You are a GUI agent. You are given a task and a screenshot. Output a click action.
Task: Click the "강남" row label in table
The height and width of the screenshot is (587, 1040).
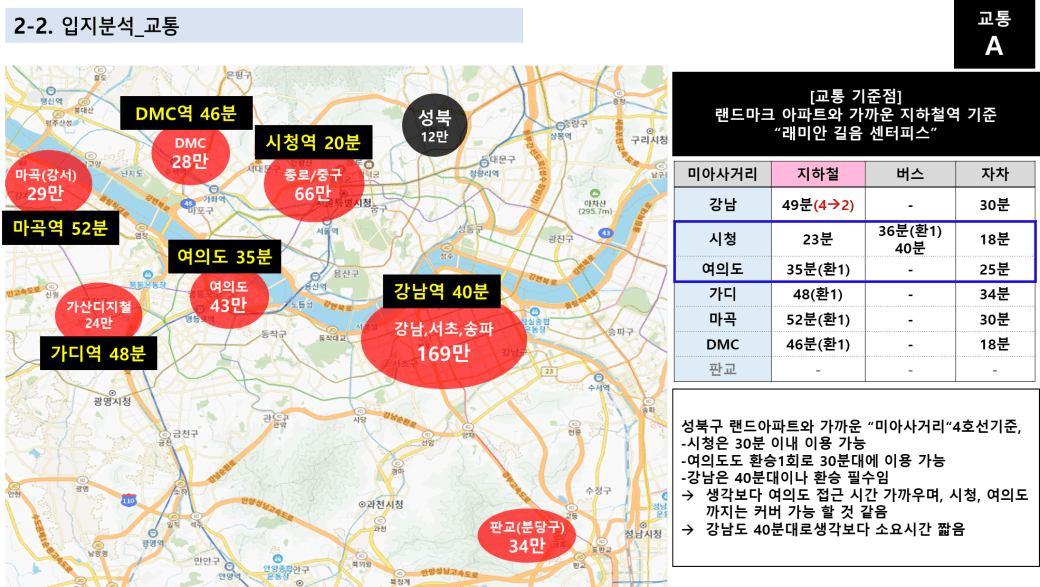[722, 204]
